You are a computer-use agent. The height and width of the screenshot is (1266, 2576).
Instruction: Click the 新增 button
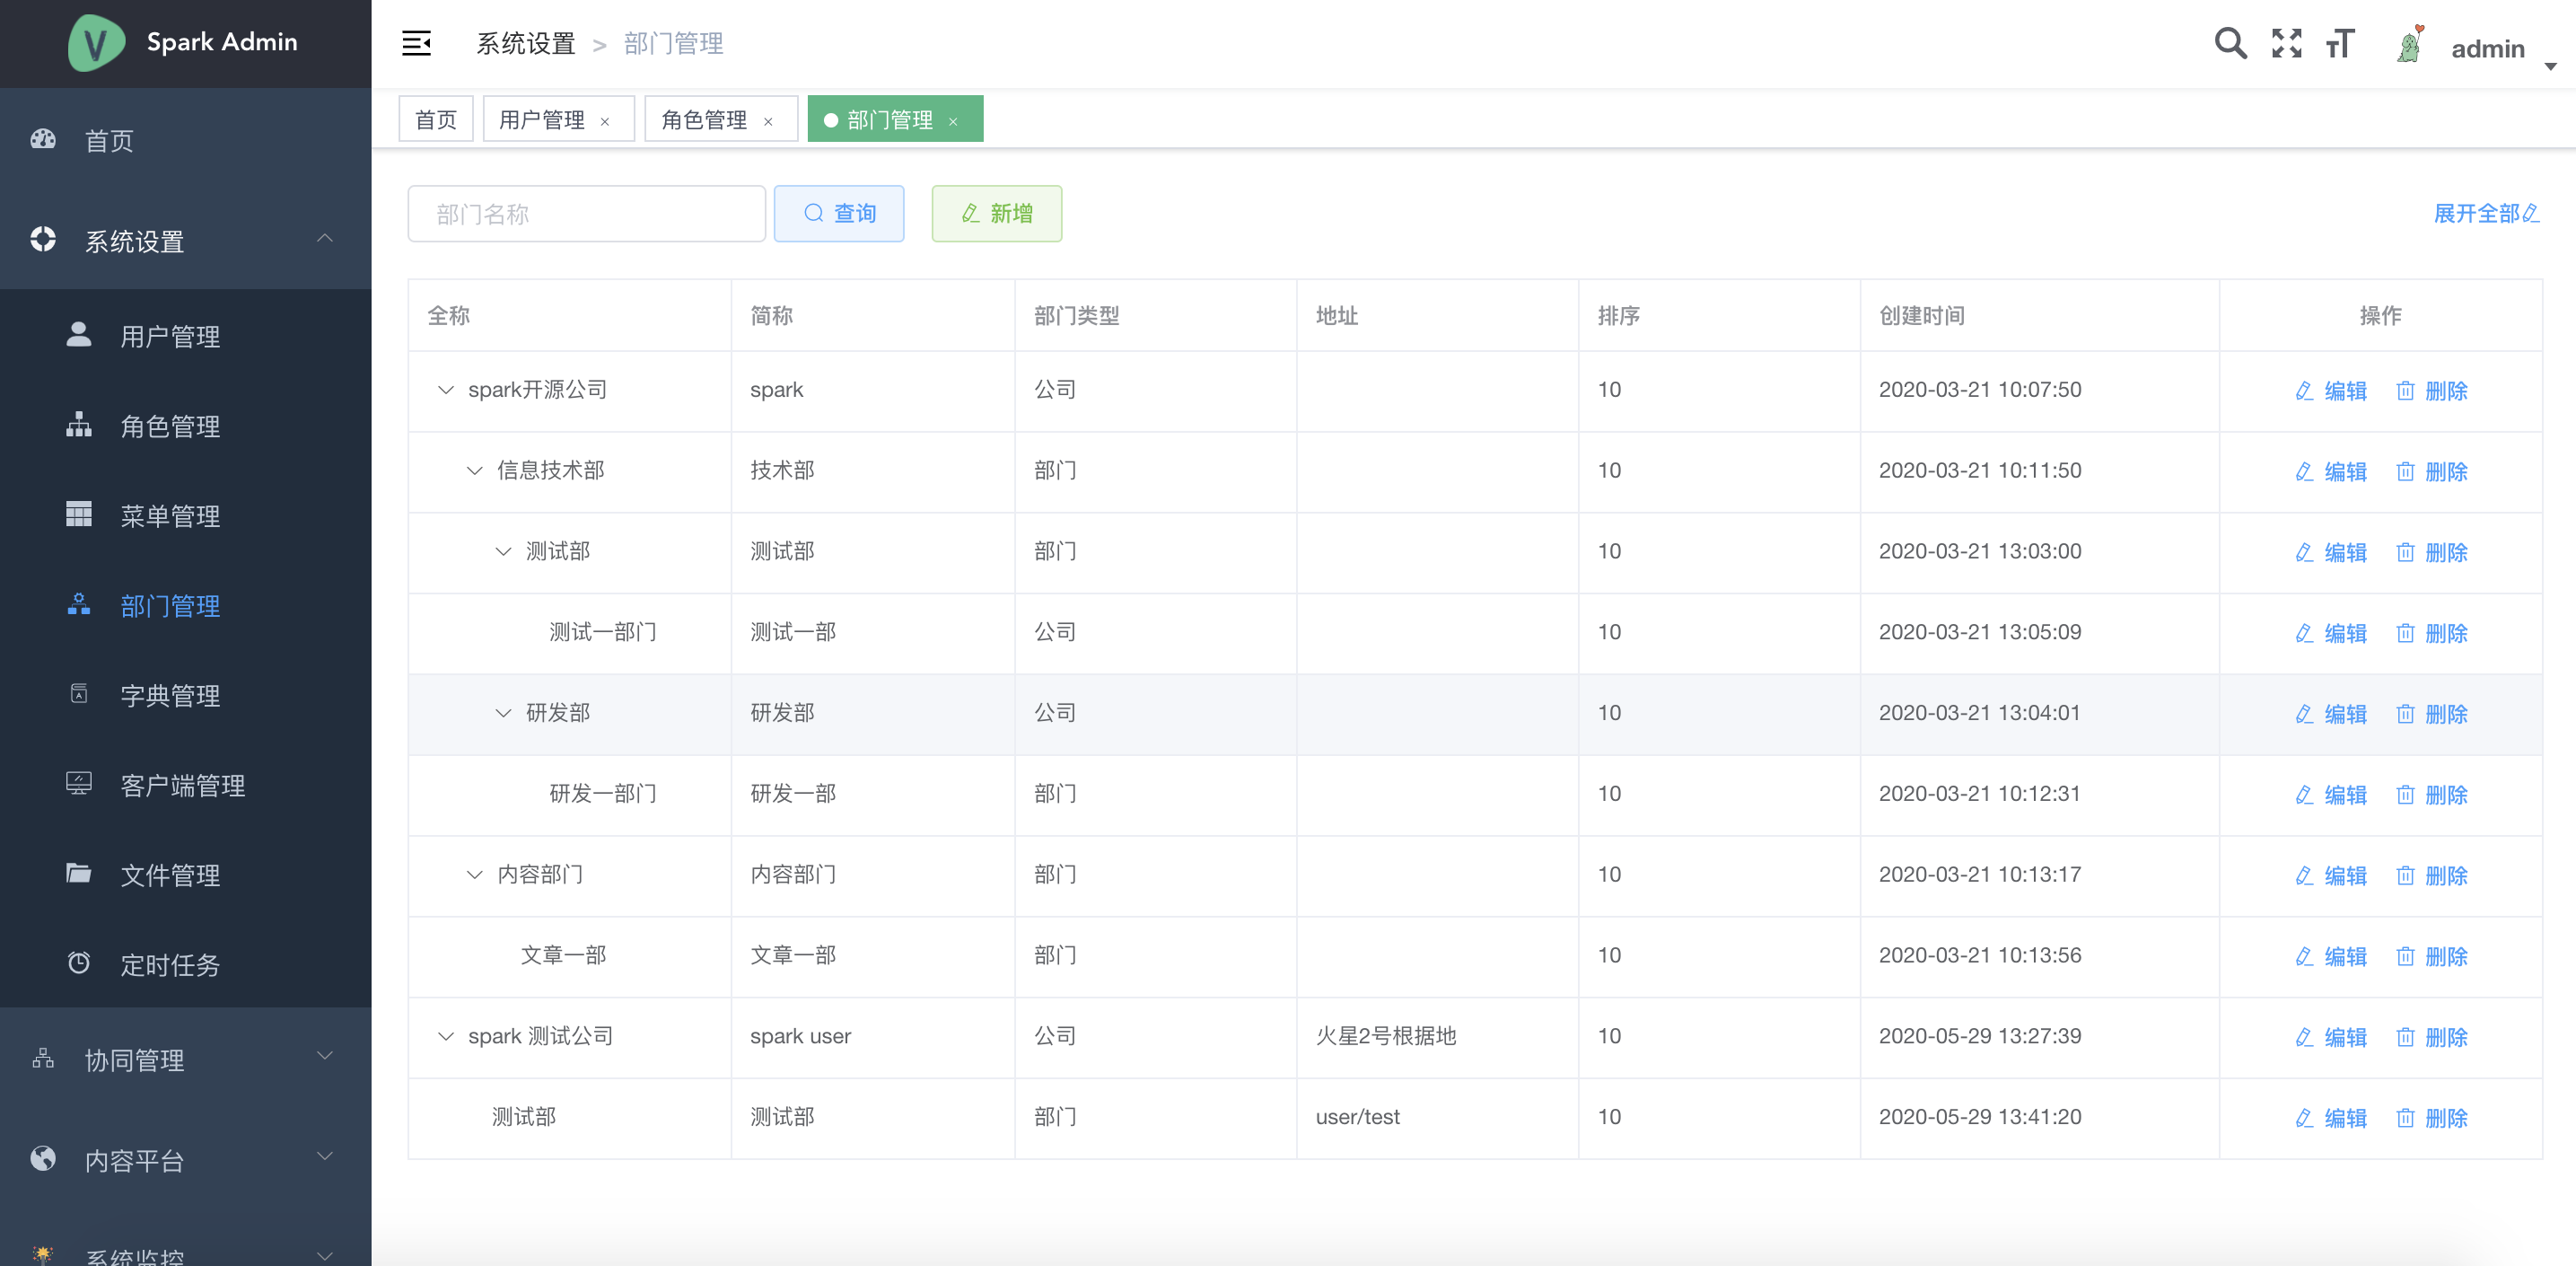996,213
